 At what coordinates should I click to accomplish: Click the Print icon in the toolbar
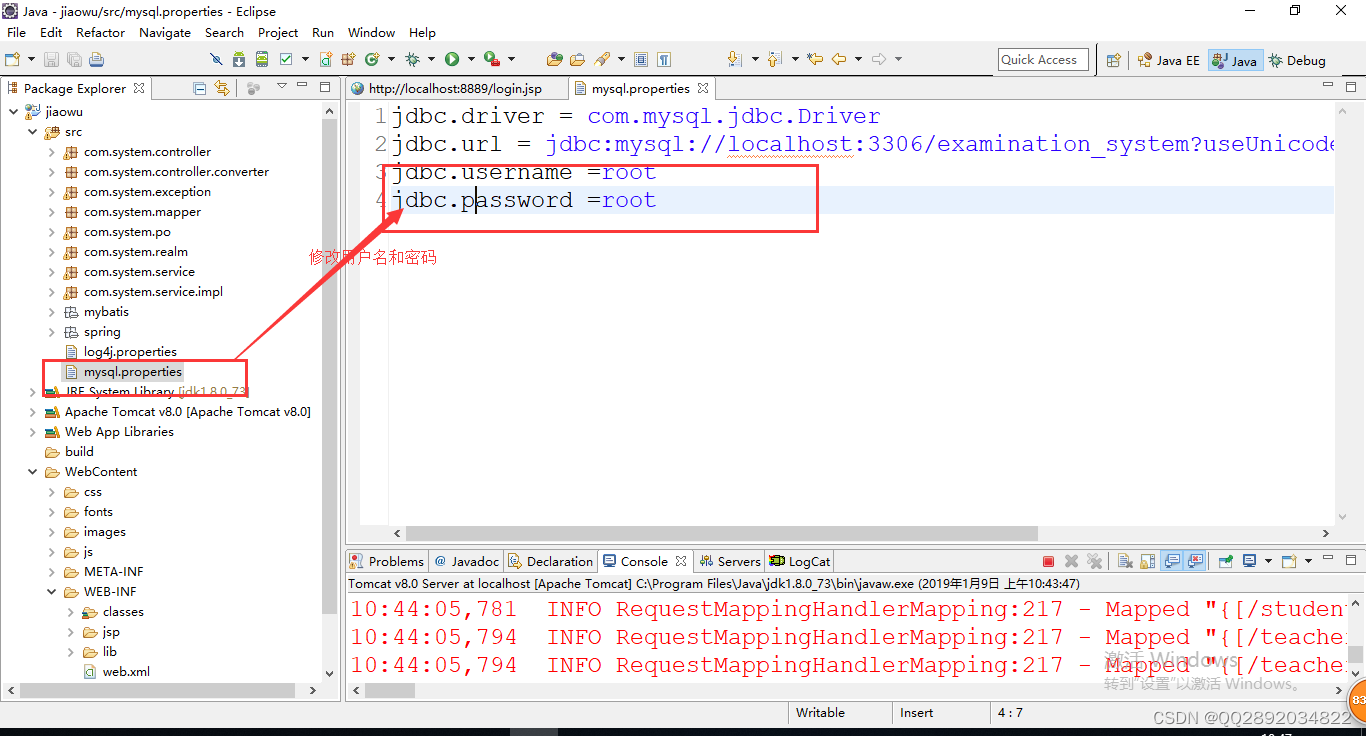[x=96, y=60]
